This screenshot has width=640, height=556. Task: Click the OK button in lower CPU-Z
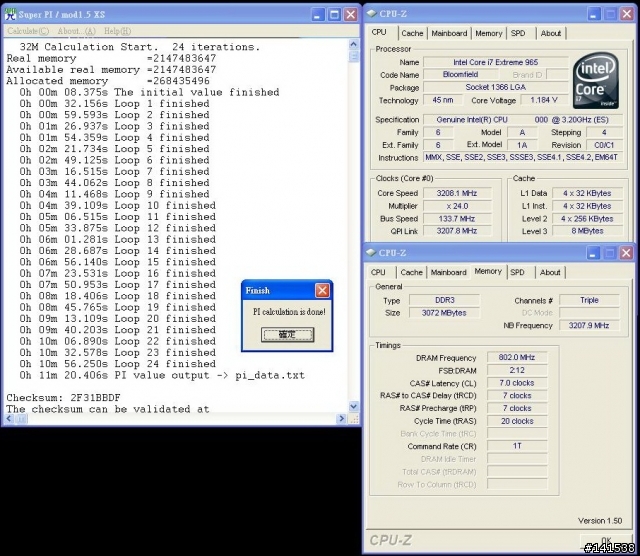tap(607, 540)
